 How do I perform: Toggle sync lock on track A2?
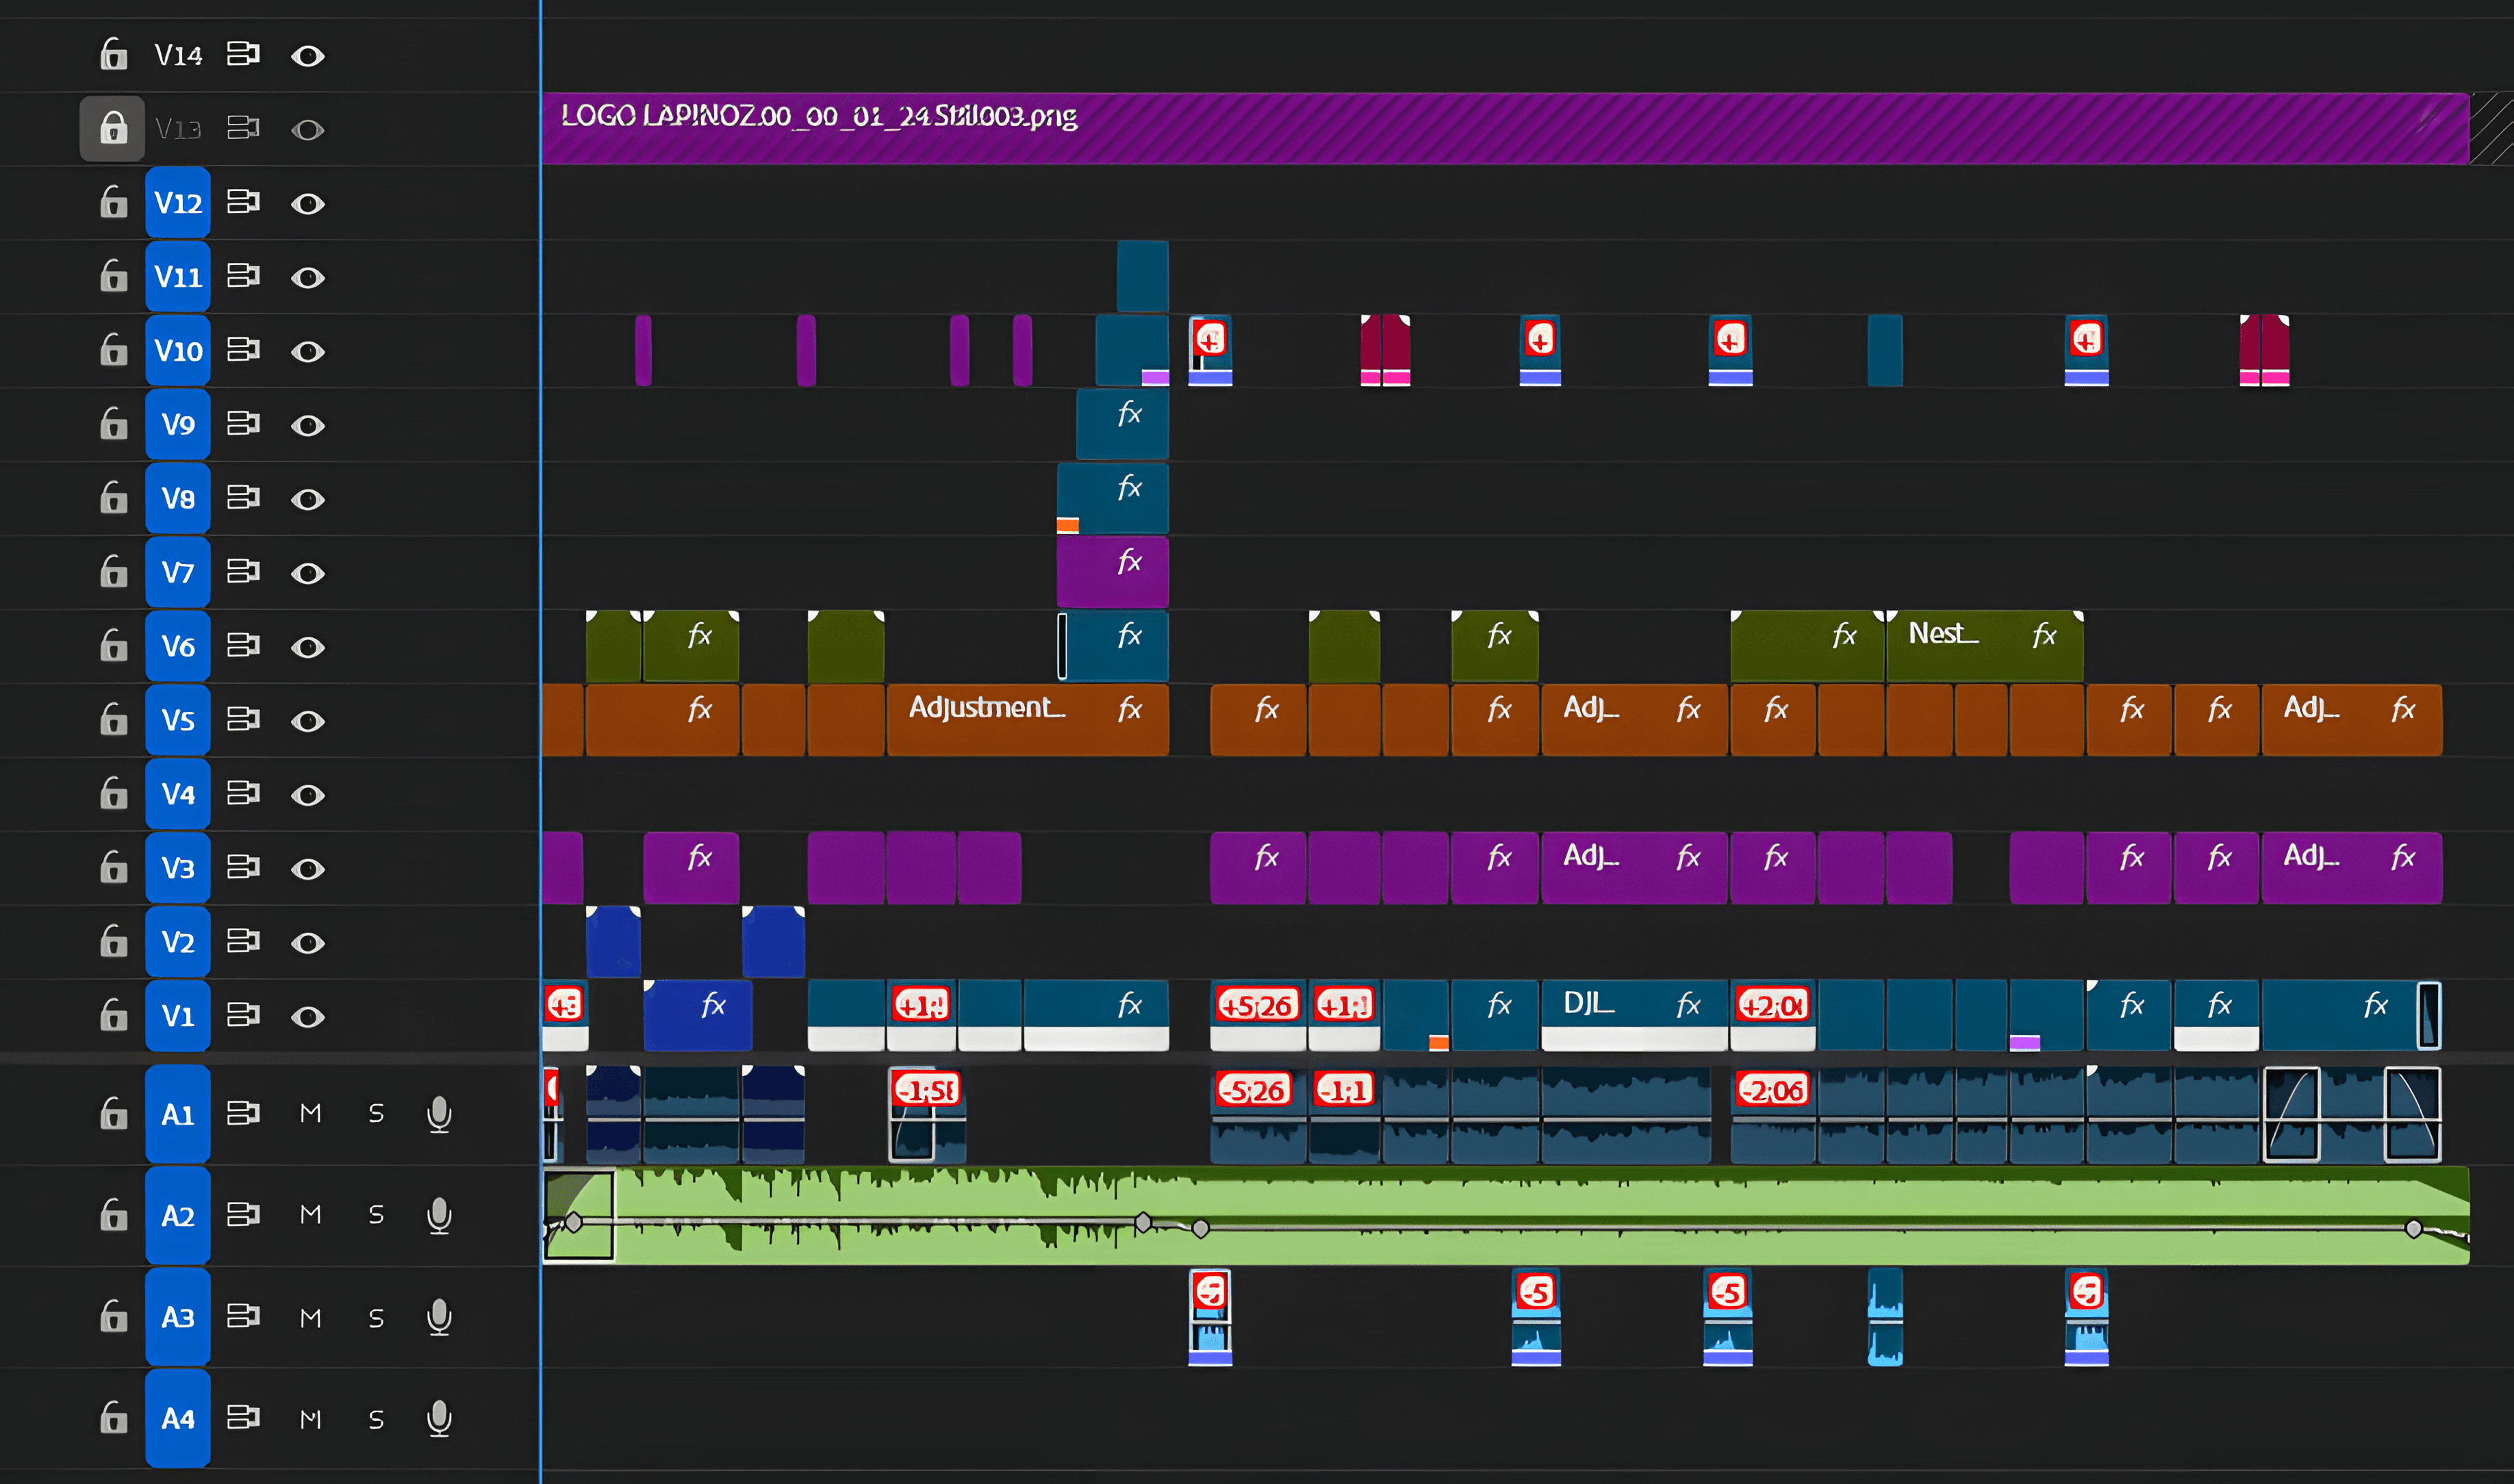243,1214
